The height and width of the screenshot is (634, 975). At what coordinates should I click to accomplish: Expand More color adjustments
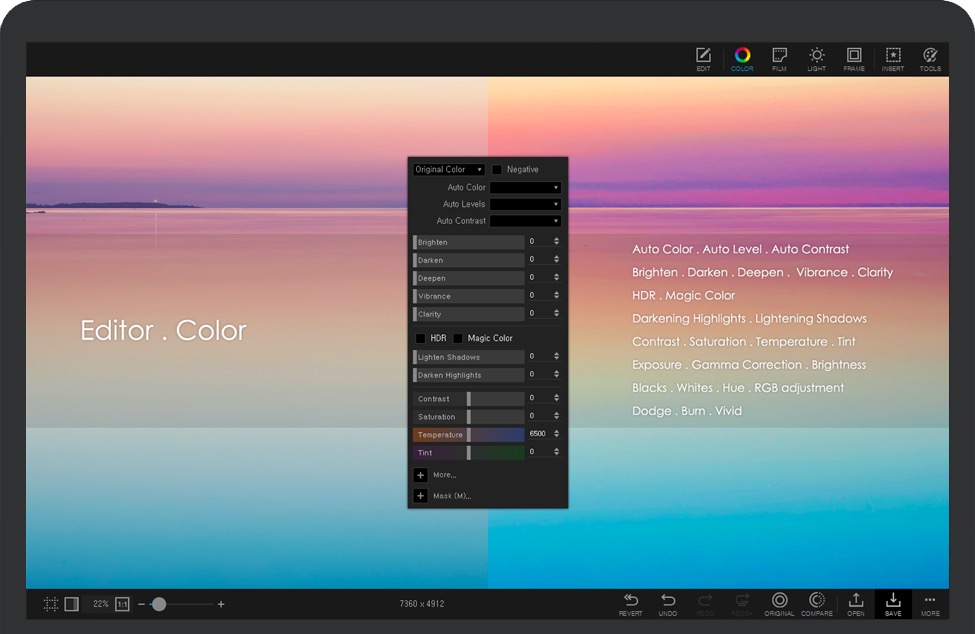click(421, 475)
